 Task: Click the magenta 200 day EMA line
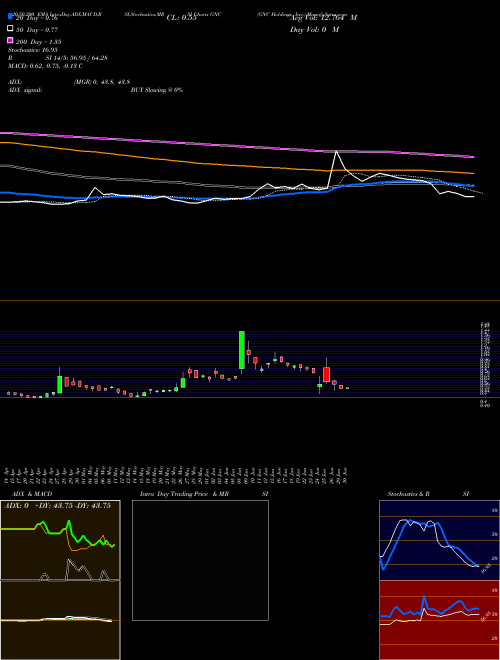pos(236,145)
